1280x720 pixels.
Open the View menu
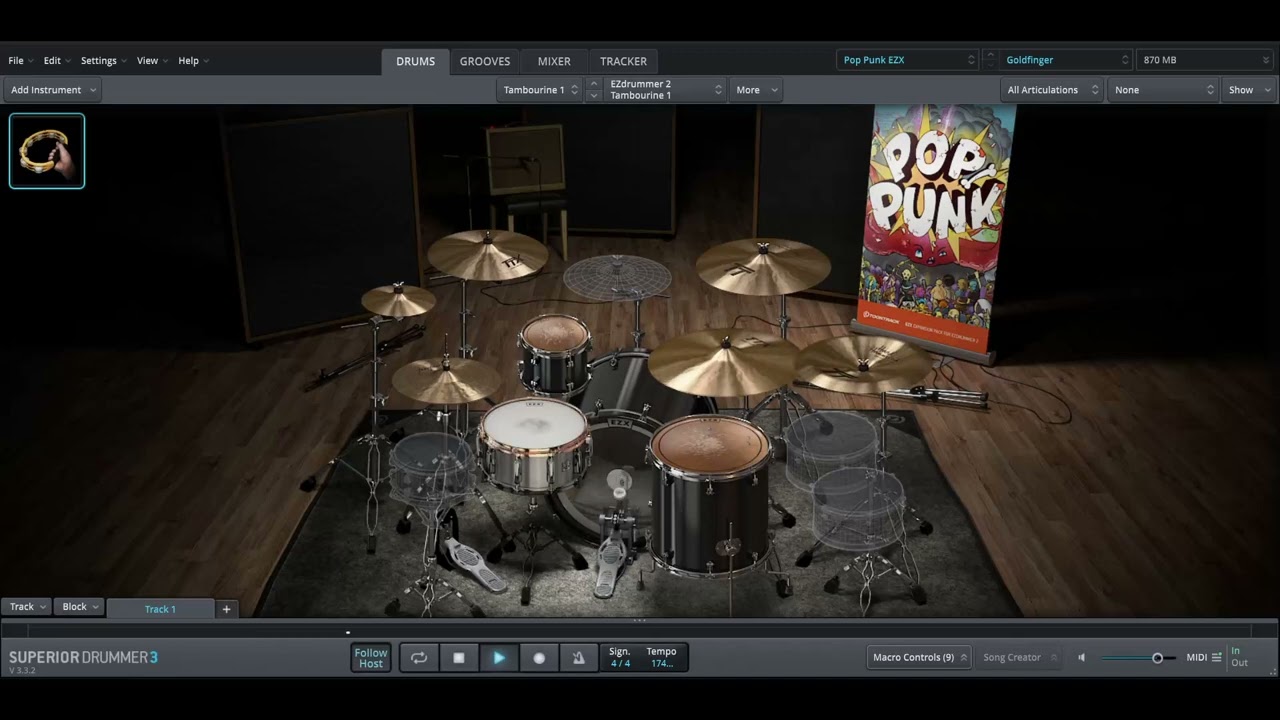click(x=151, y=61)
